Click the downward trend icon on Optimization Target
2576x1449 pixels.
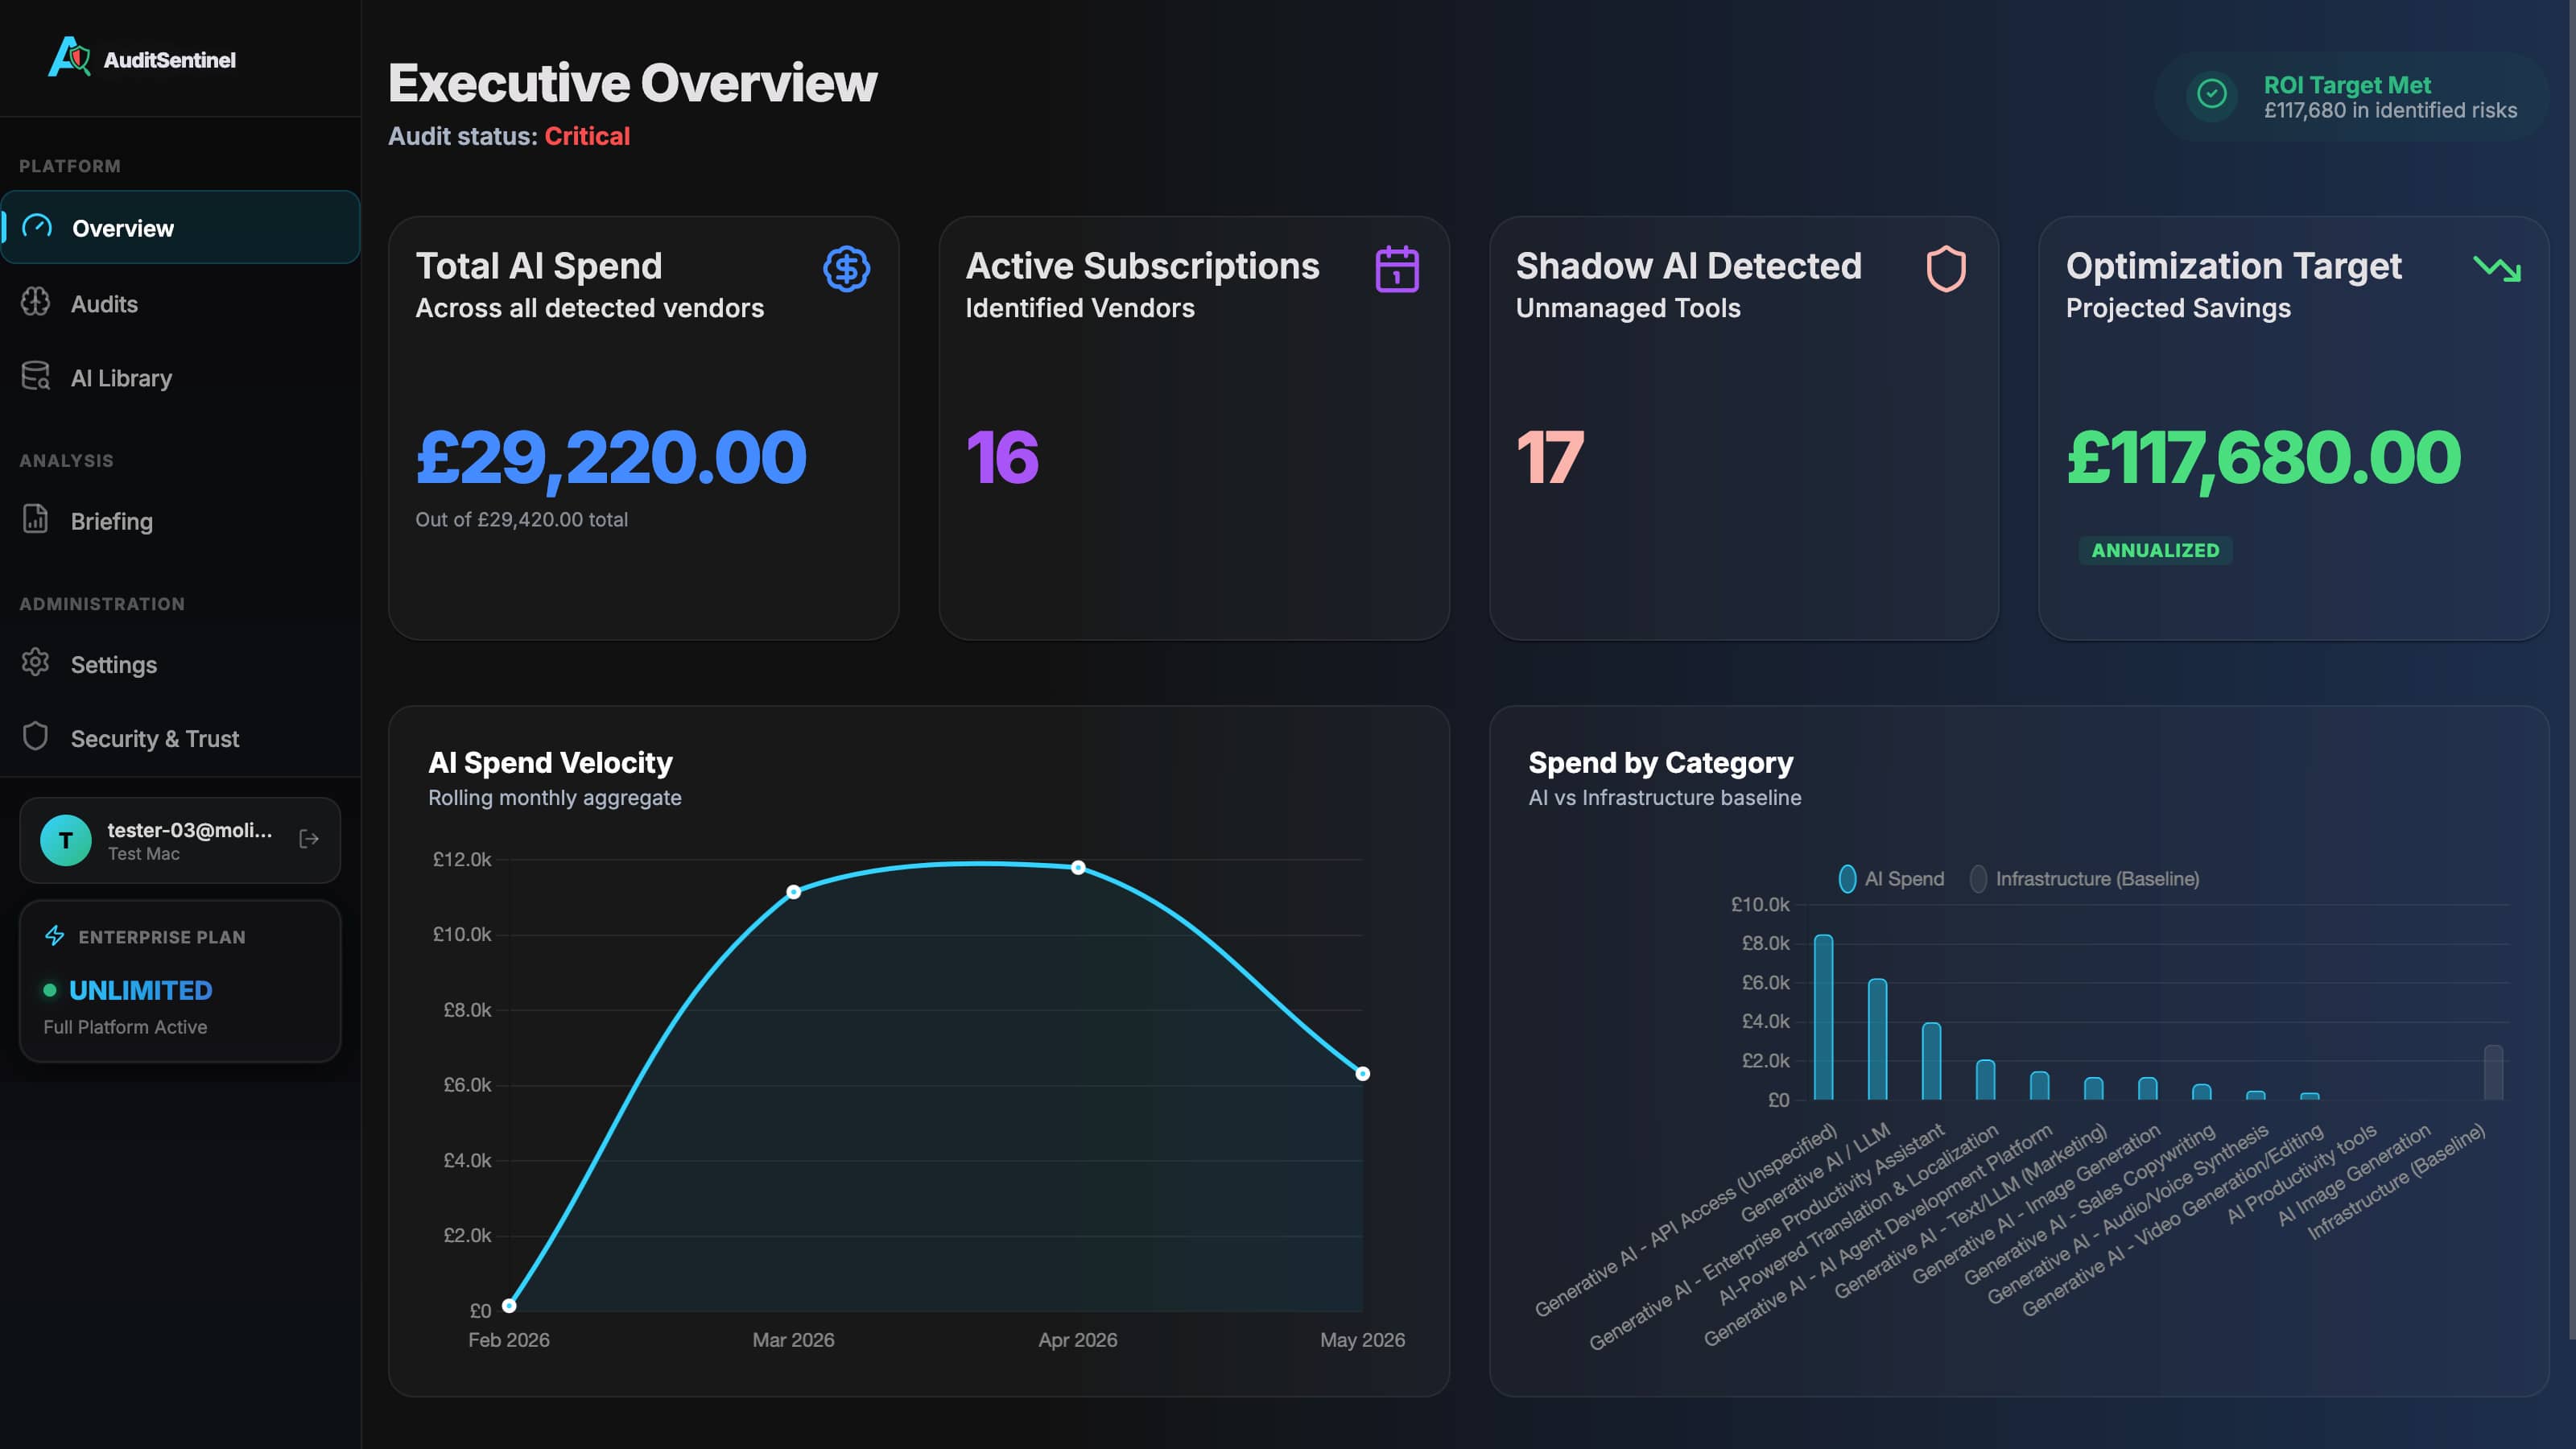pos(2497,268)
